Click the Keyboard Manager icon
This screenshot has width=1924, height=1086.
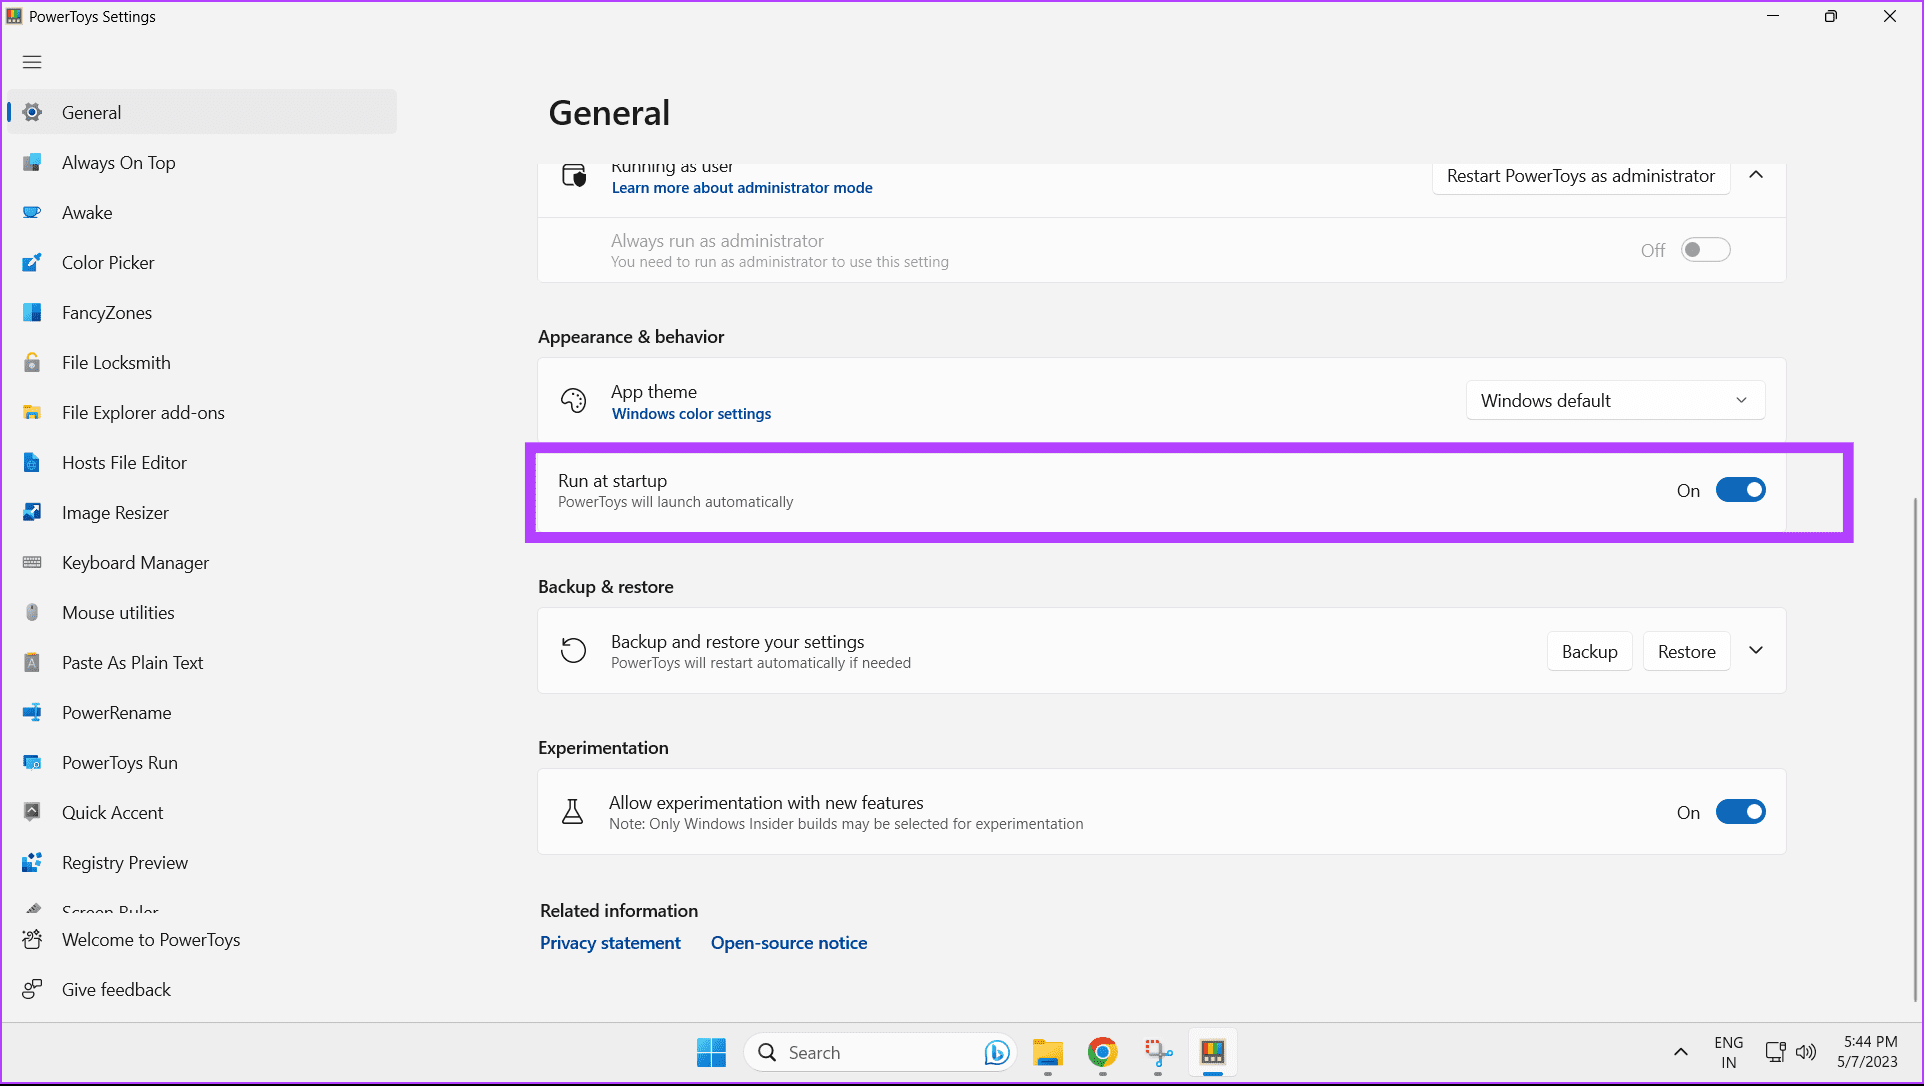(x=33, y=563)
